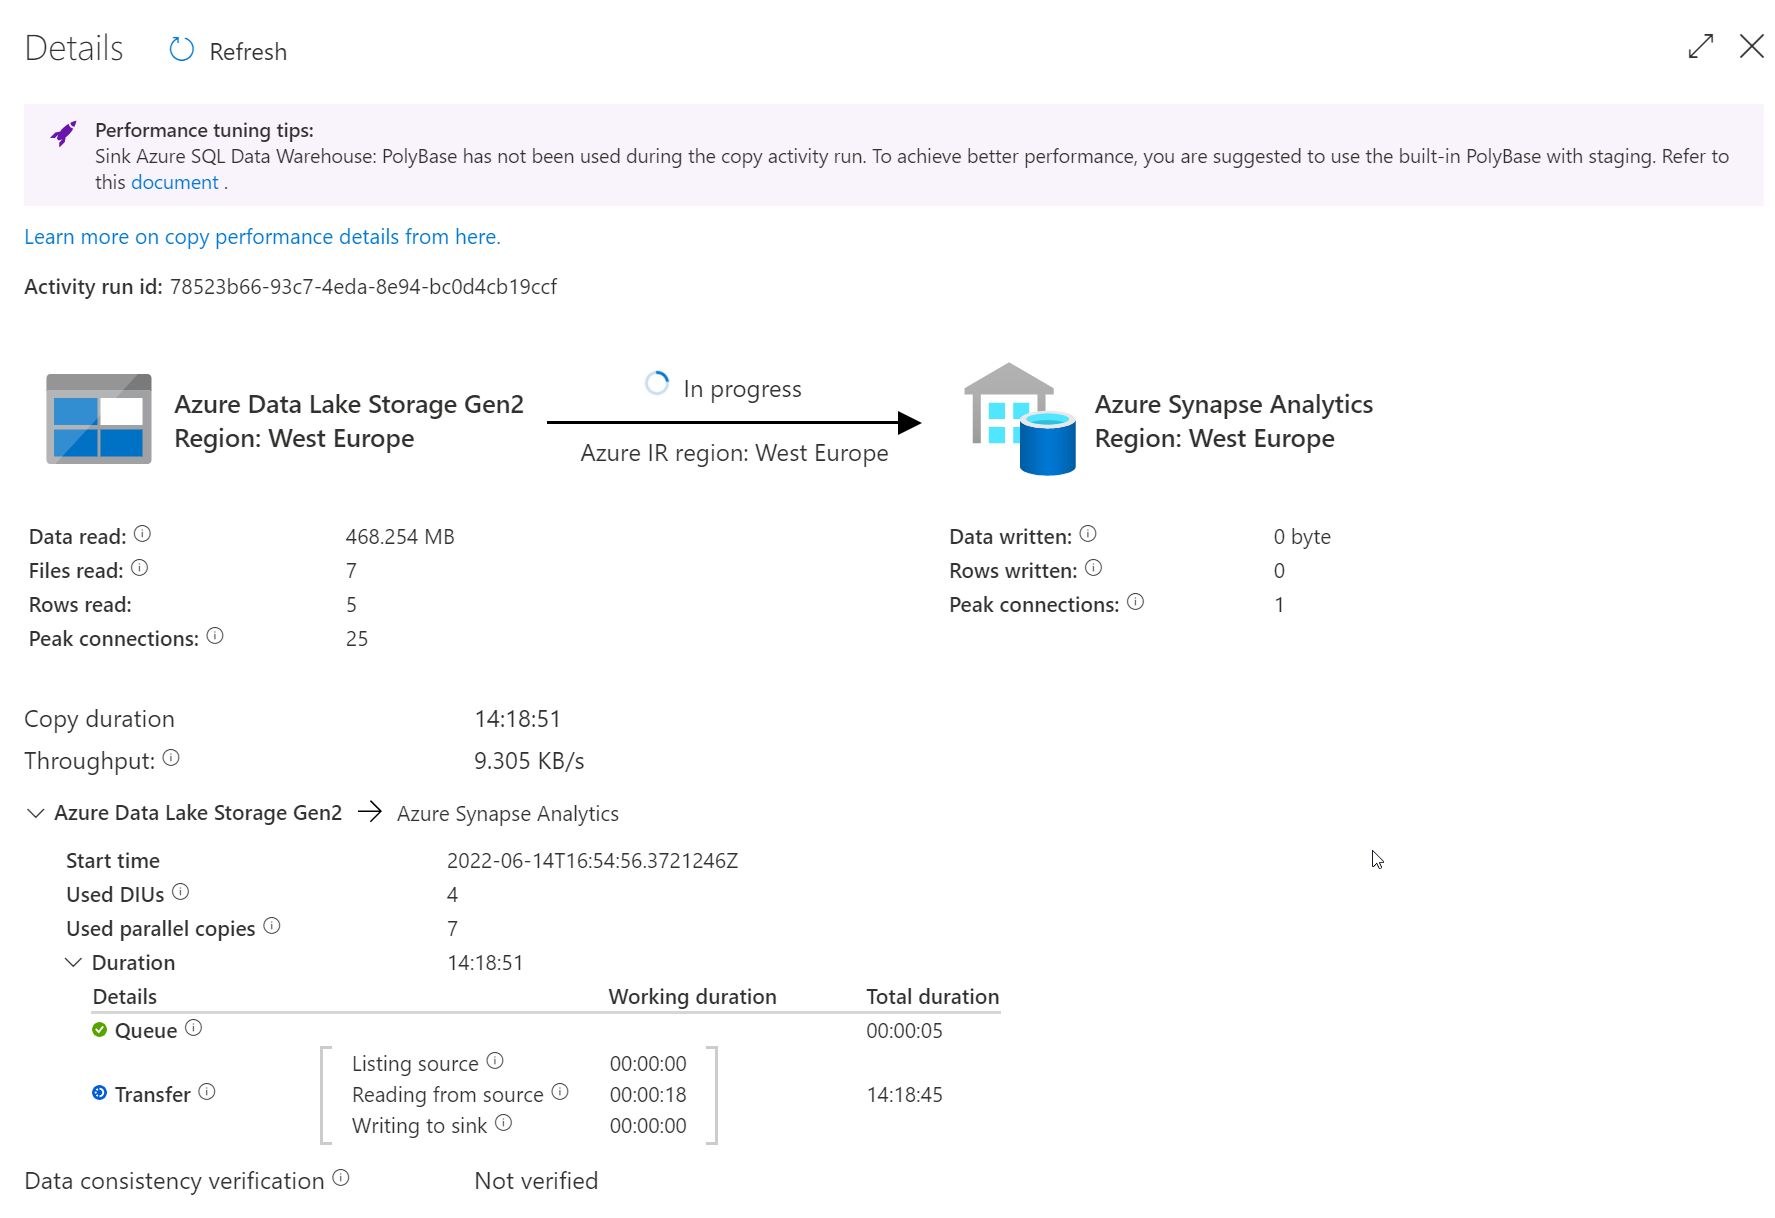
Task: Show info for Listing source
Action: coord(495,1061)
